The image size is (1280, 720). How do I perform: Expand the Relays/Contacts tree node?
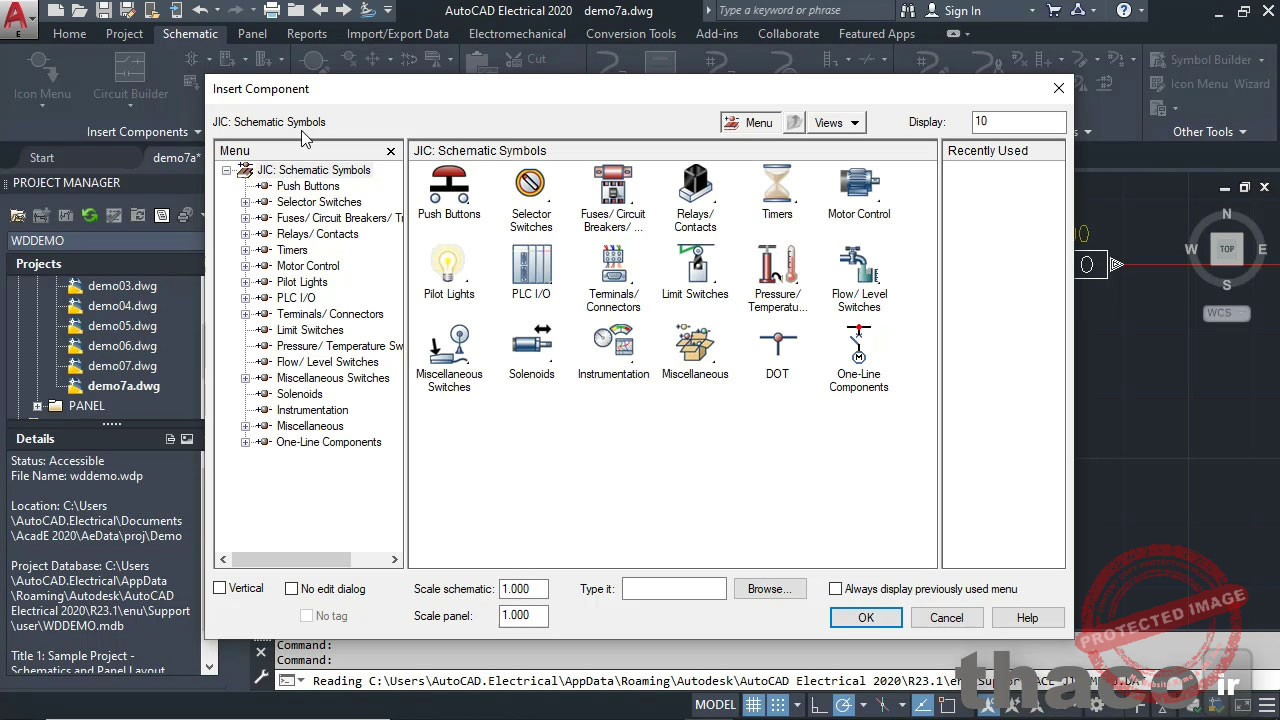(246, 233)
